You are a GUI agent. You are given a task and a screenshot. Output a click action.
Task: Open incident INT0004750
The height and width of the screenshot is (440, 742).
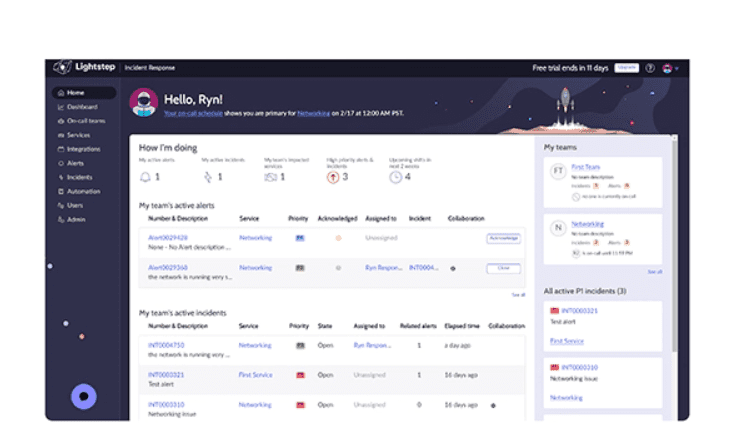(166, 345)
